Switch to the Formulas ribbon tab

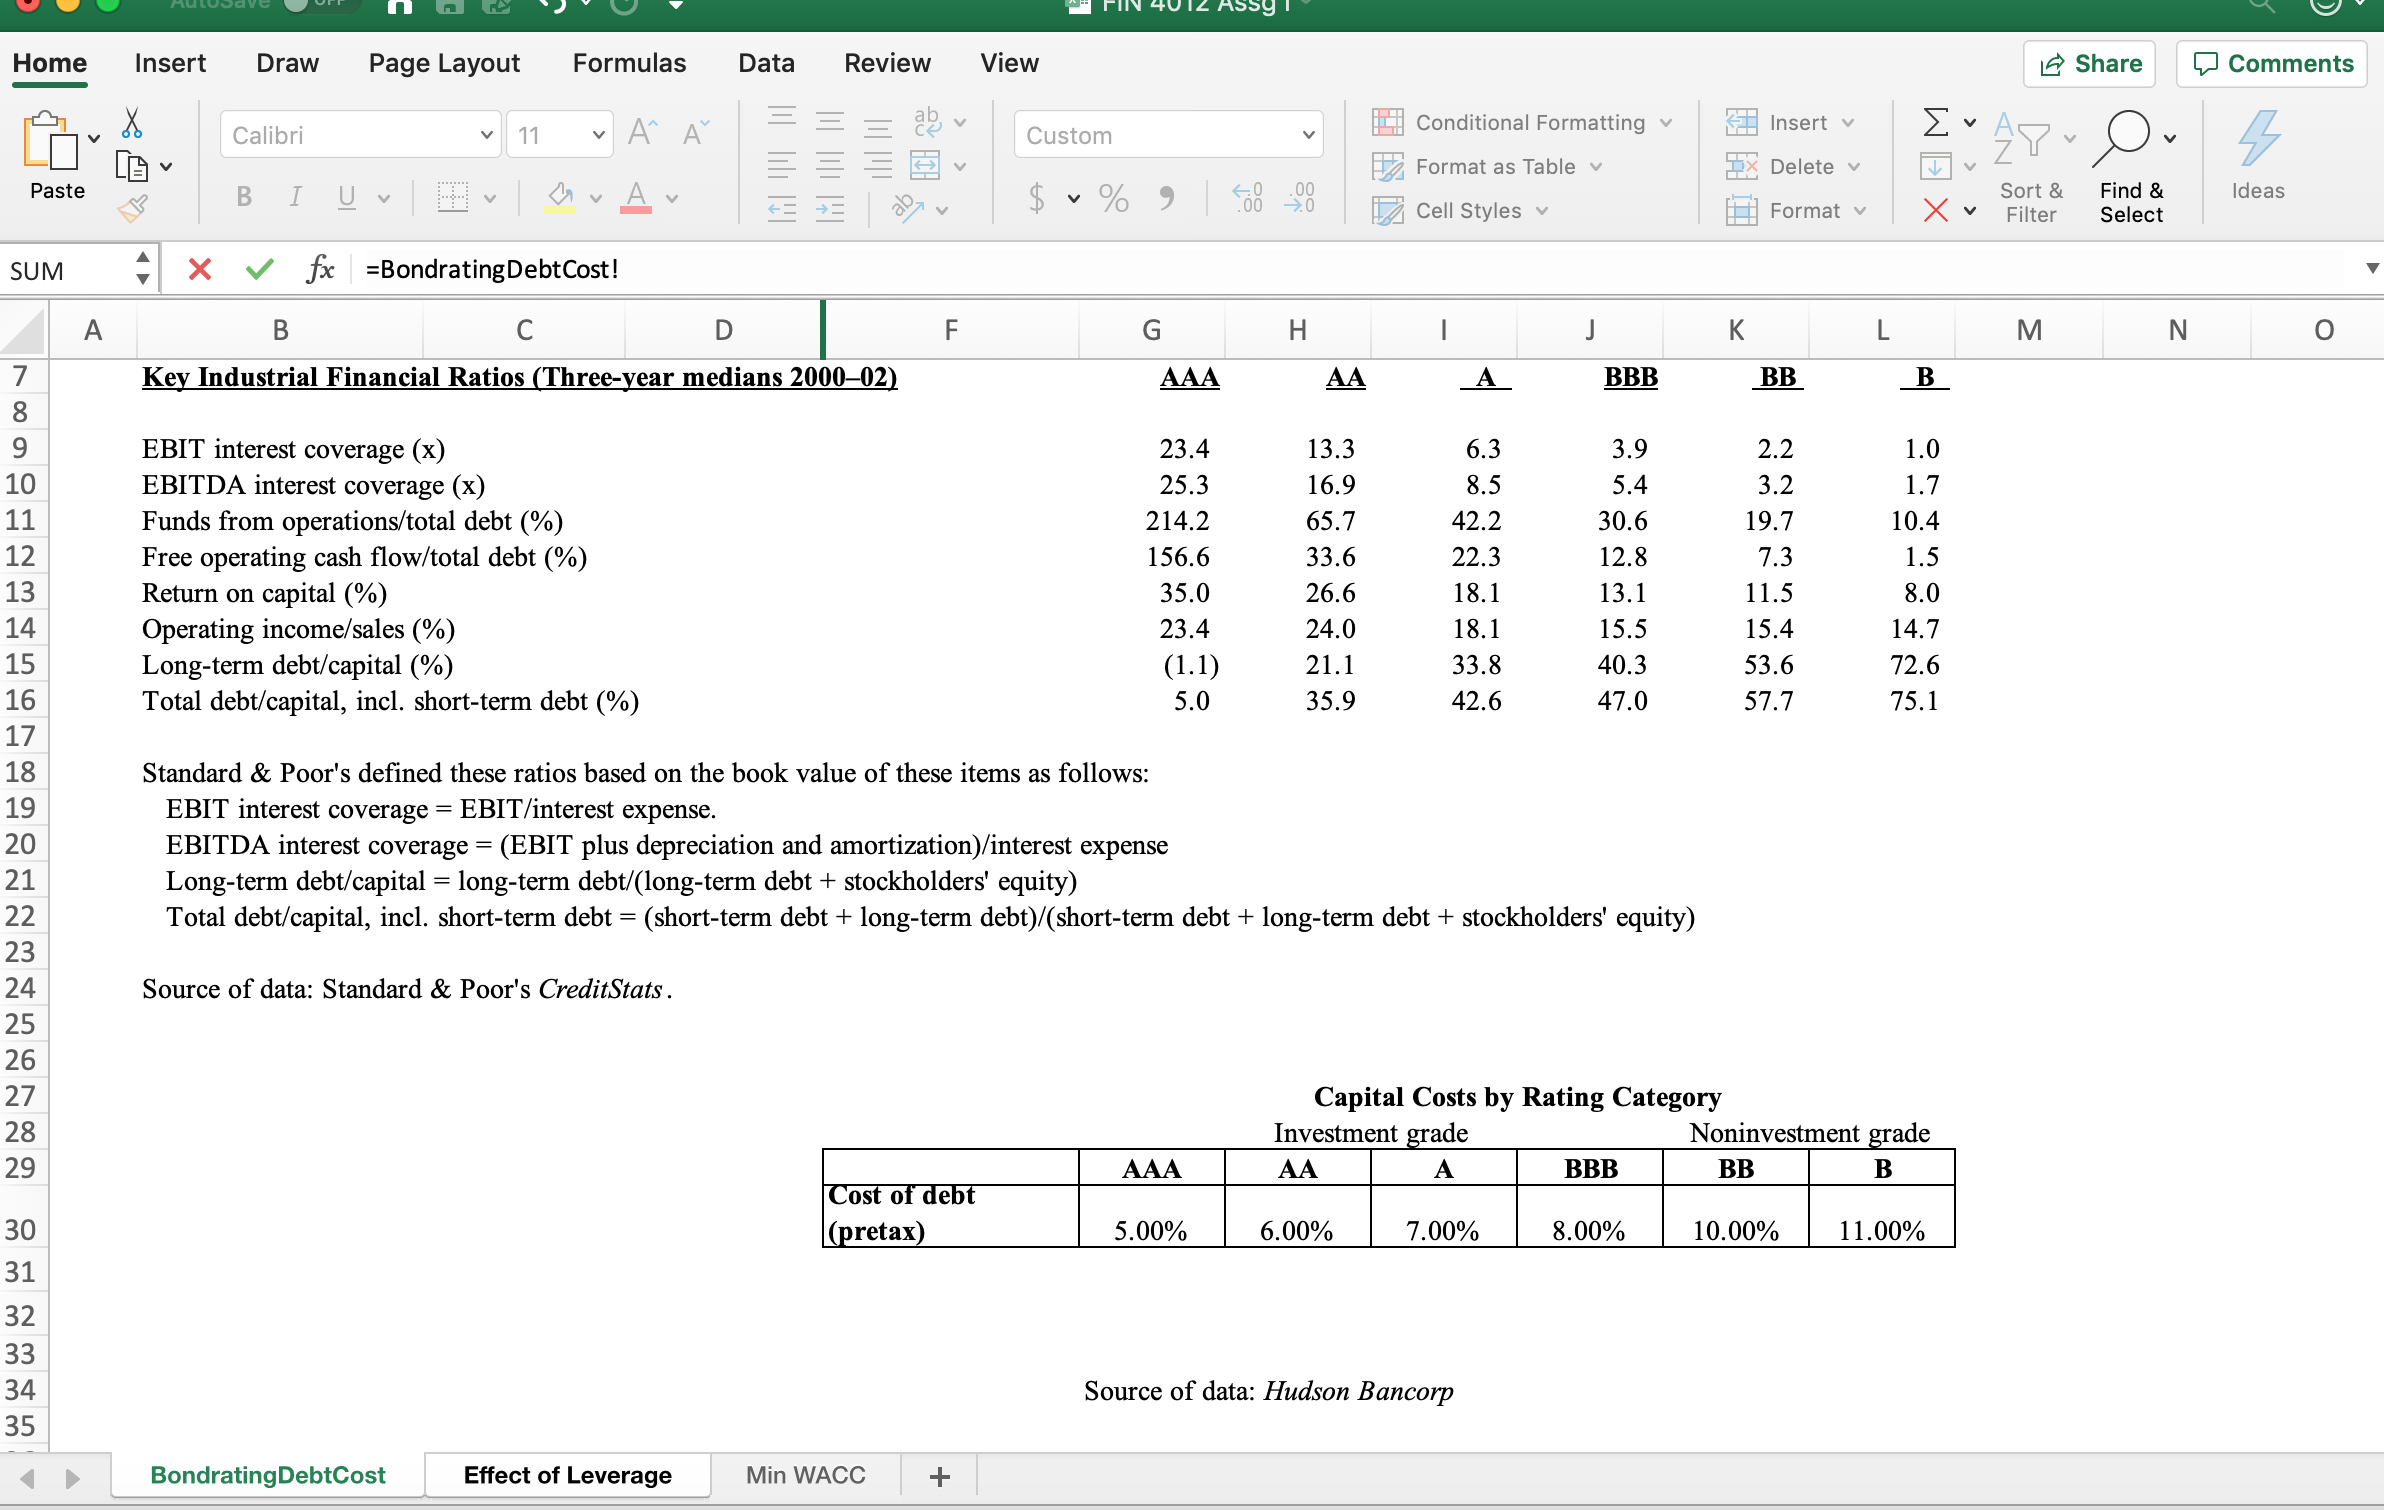tap(628, 62)
